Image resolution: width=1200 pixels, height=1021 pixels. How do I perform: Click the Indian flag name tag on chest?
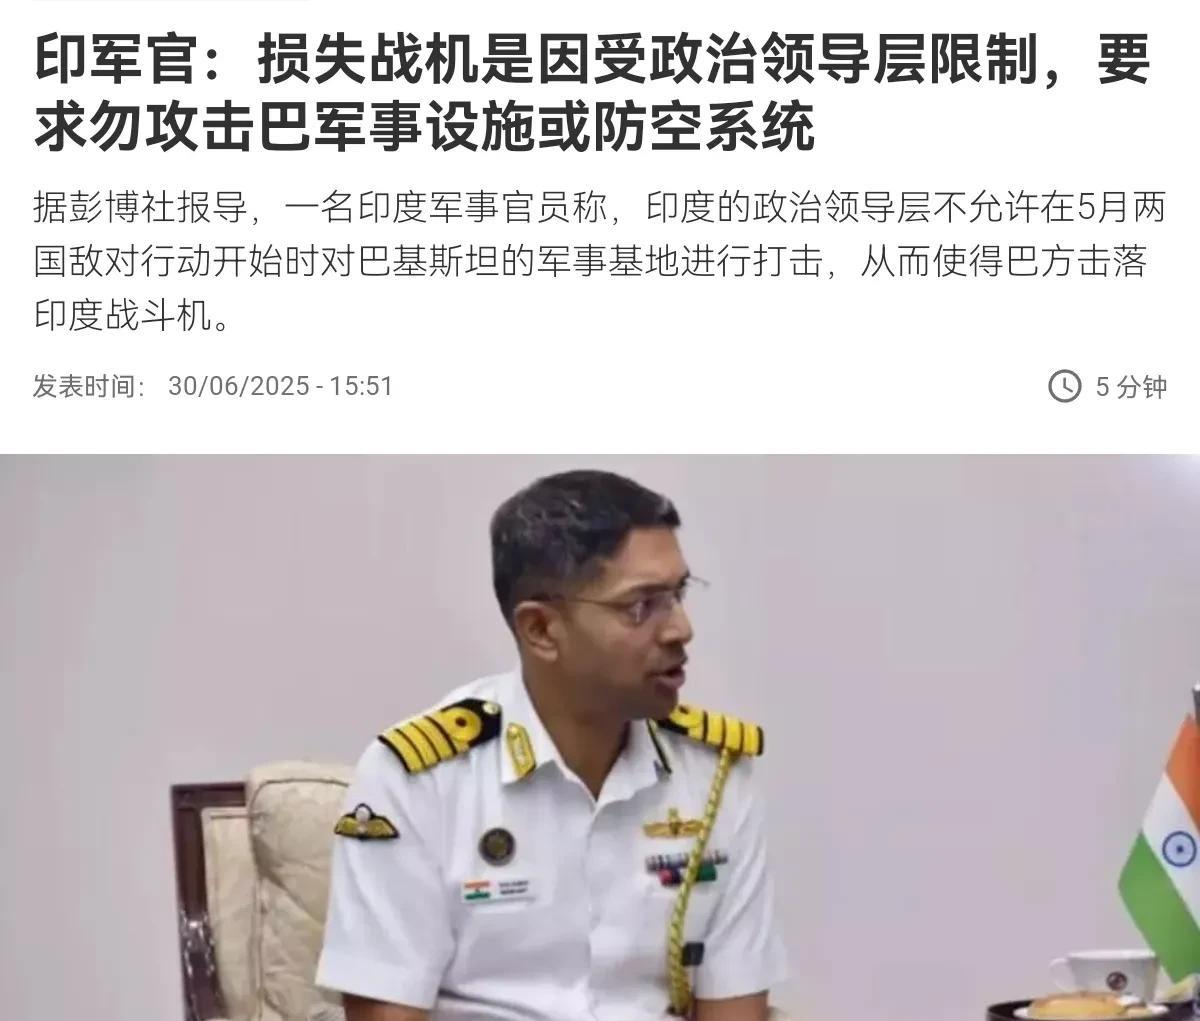click(497, 889)
